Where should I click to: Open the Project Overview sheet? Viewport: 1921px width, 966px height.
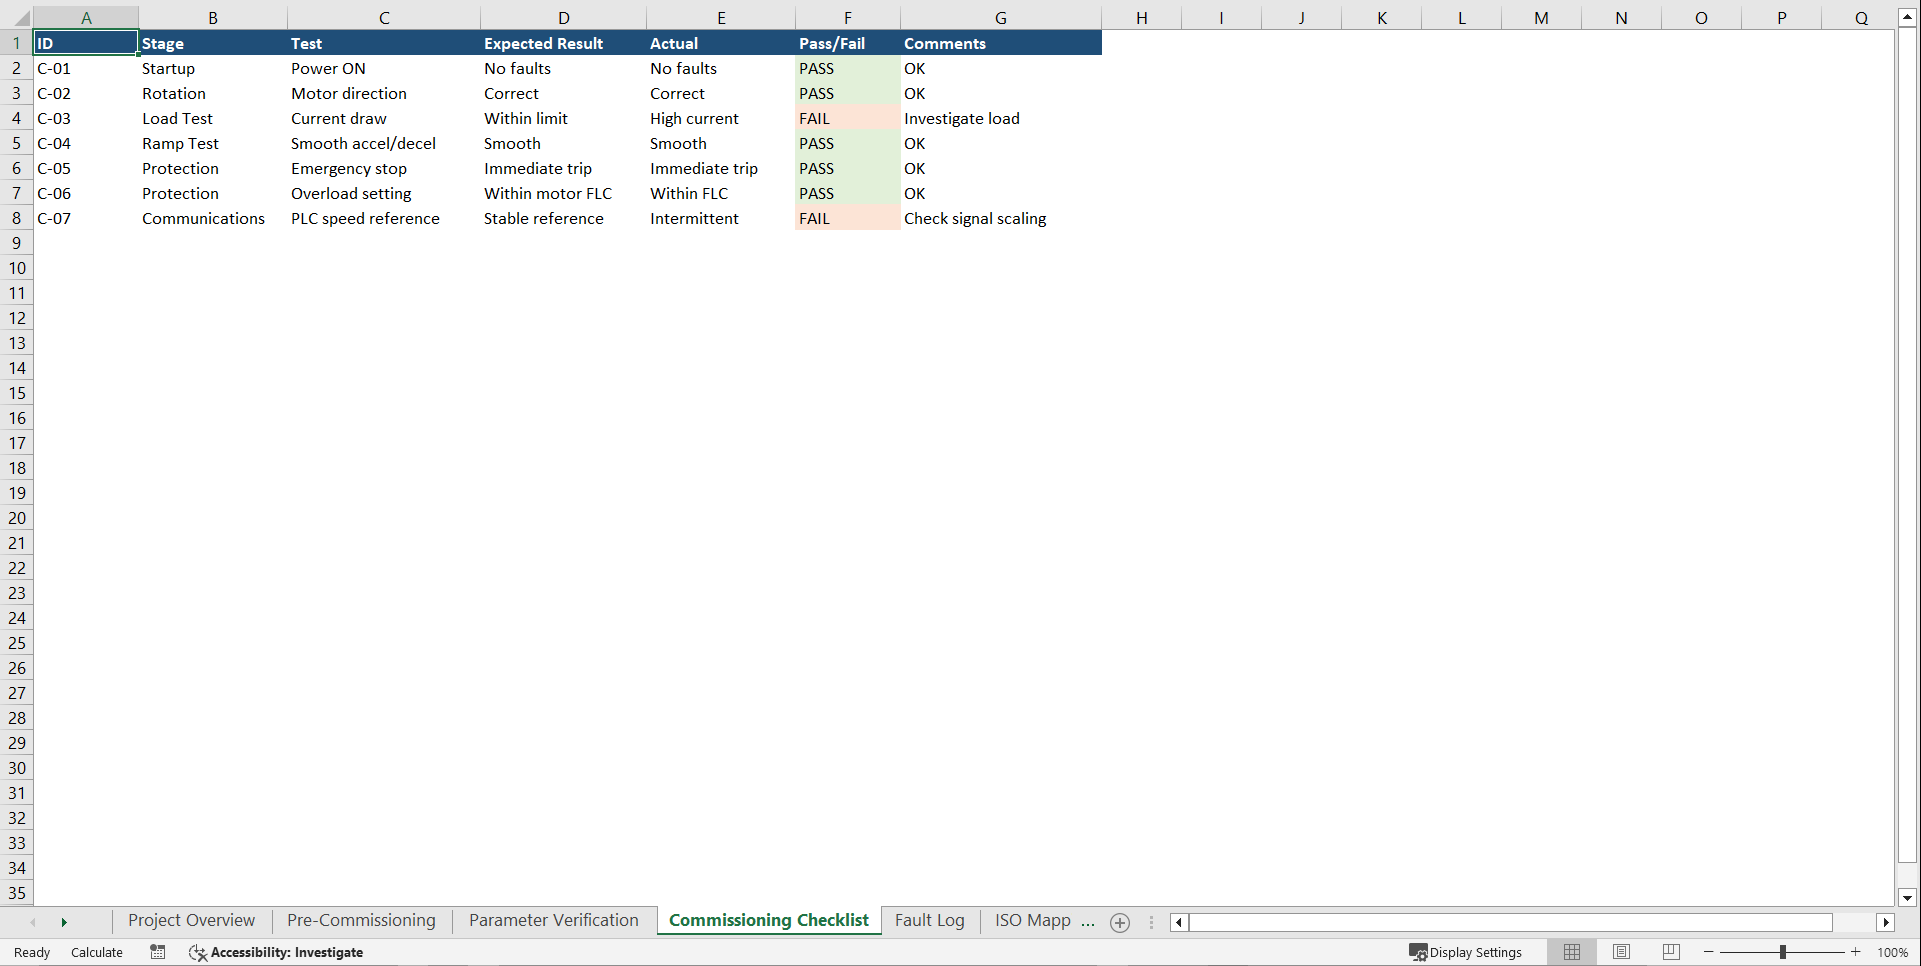click(x=190, y=920)
